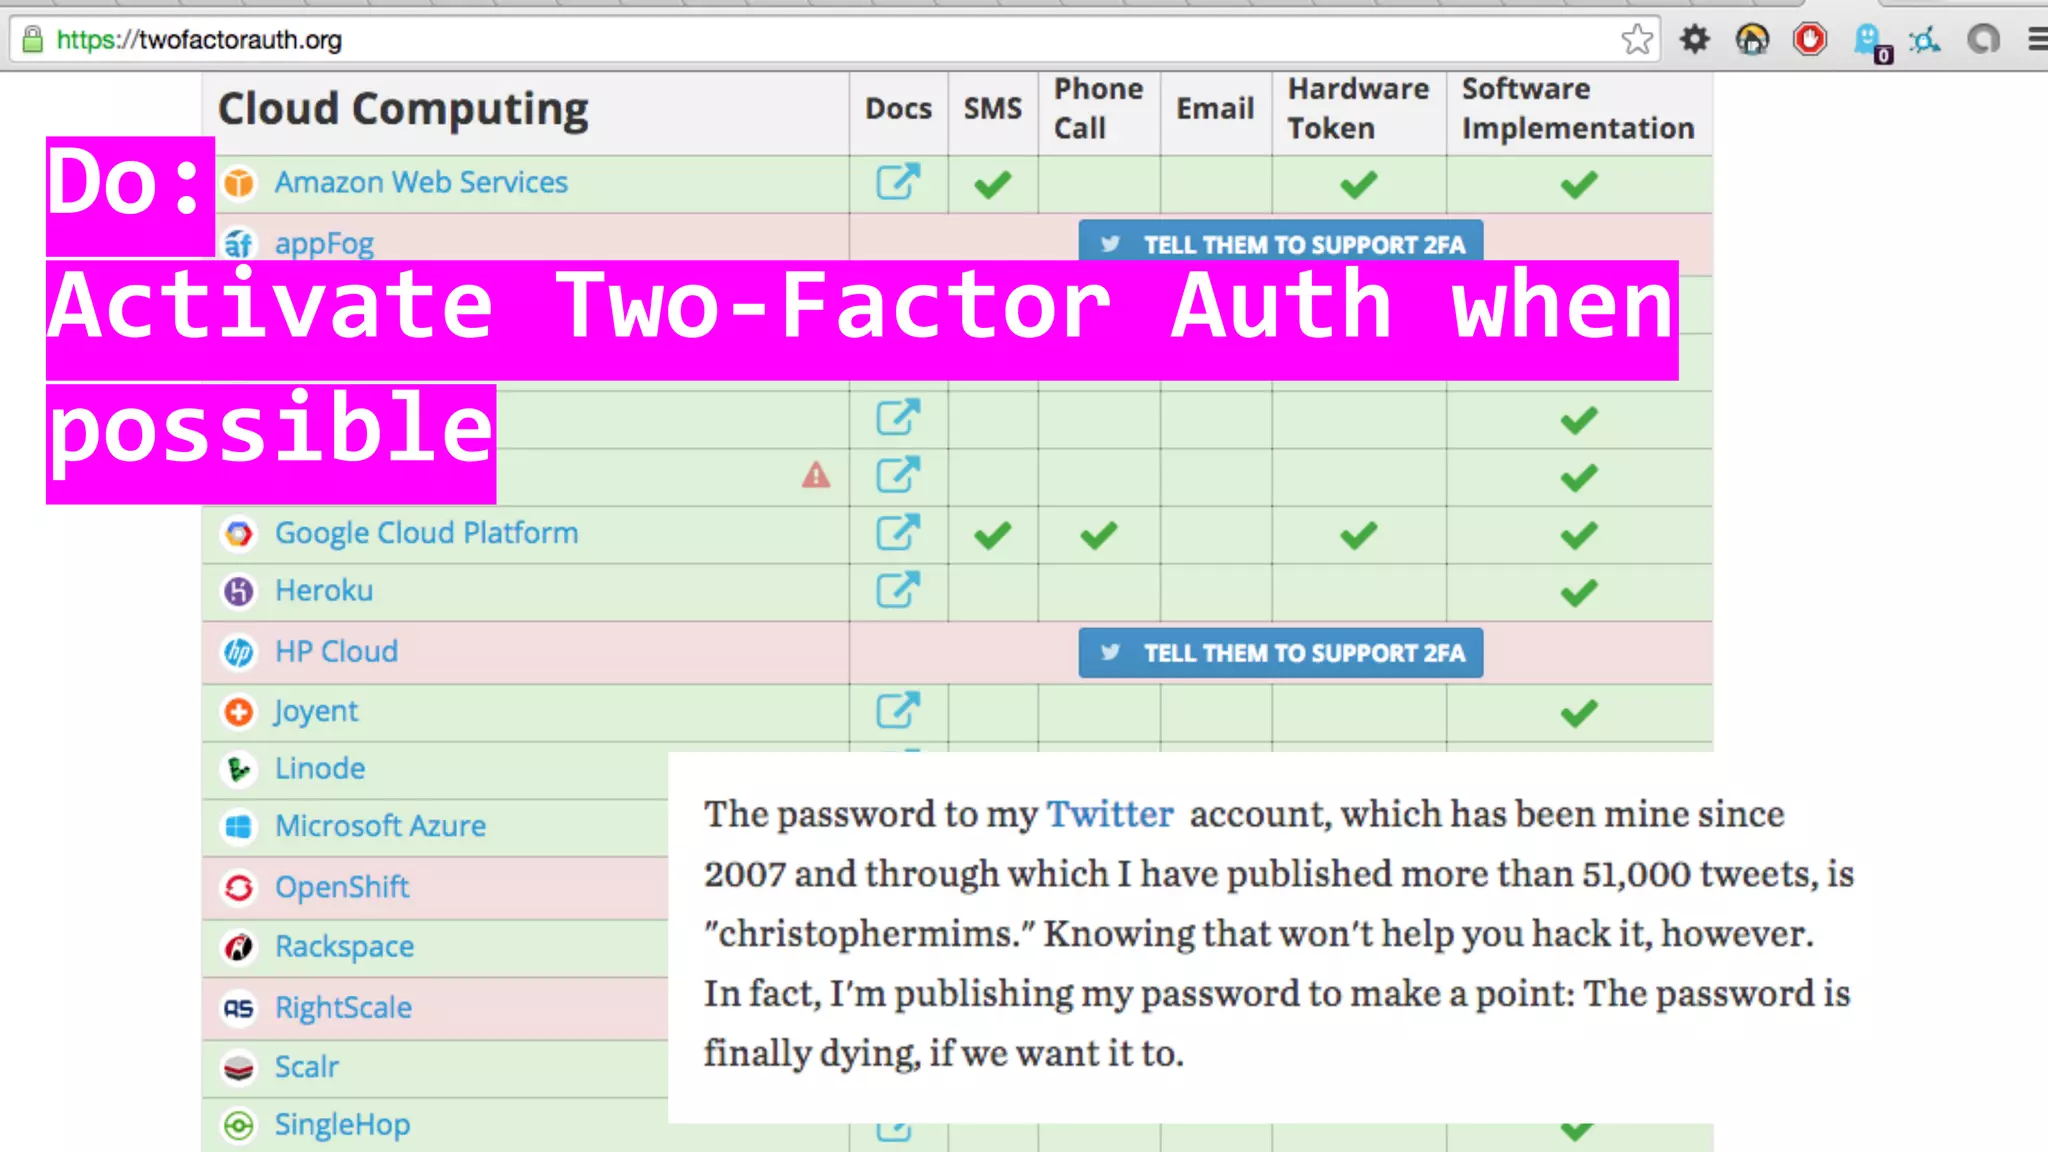Click Tell Them To Support 2FA for appFog
Image resolution: width=2048 pixels, height=1152 pixels.
pos(1281,241)
